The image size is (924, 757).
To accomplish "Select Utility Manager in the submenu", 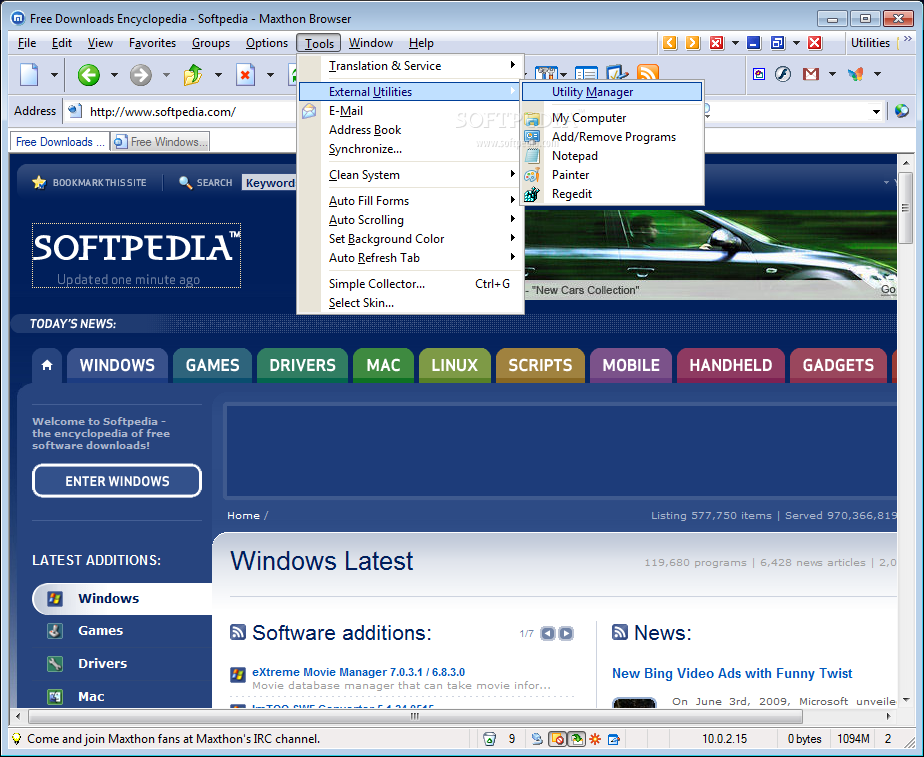I will (x=612, y=92).
